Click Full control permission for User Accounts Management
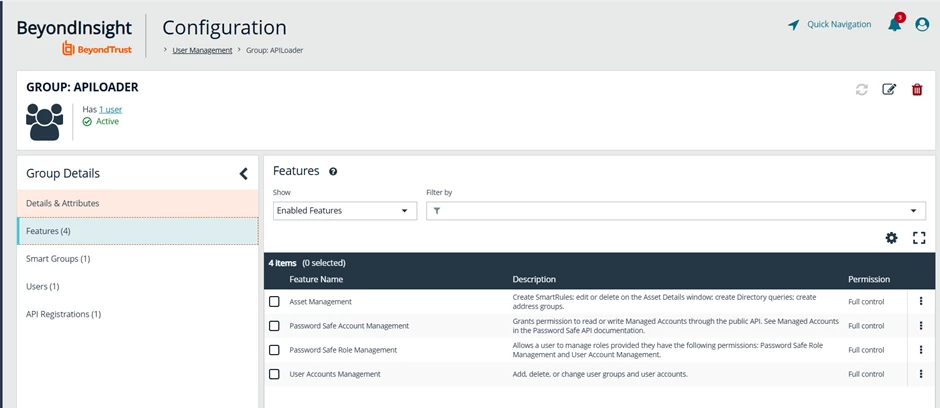940x408 pixels. (x=866, y=374)
